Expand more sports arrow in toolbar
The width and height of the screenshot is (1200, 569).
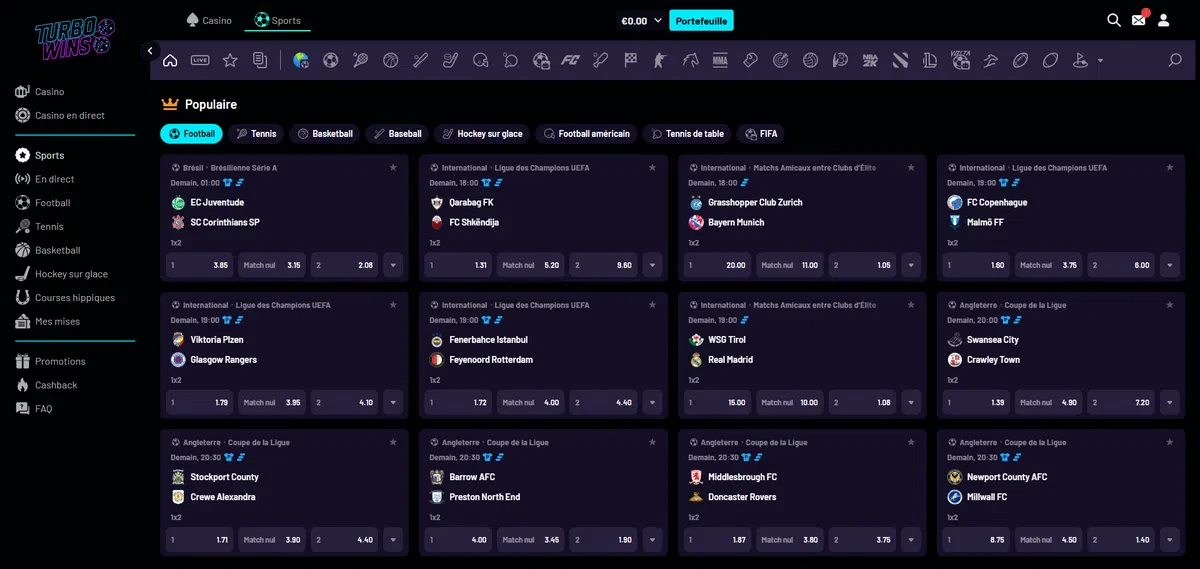pos(1101,60)
